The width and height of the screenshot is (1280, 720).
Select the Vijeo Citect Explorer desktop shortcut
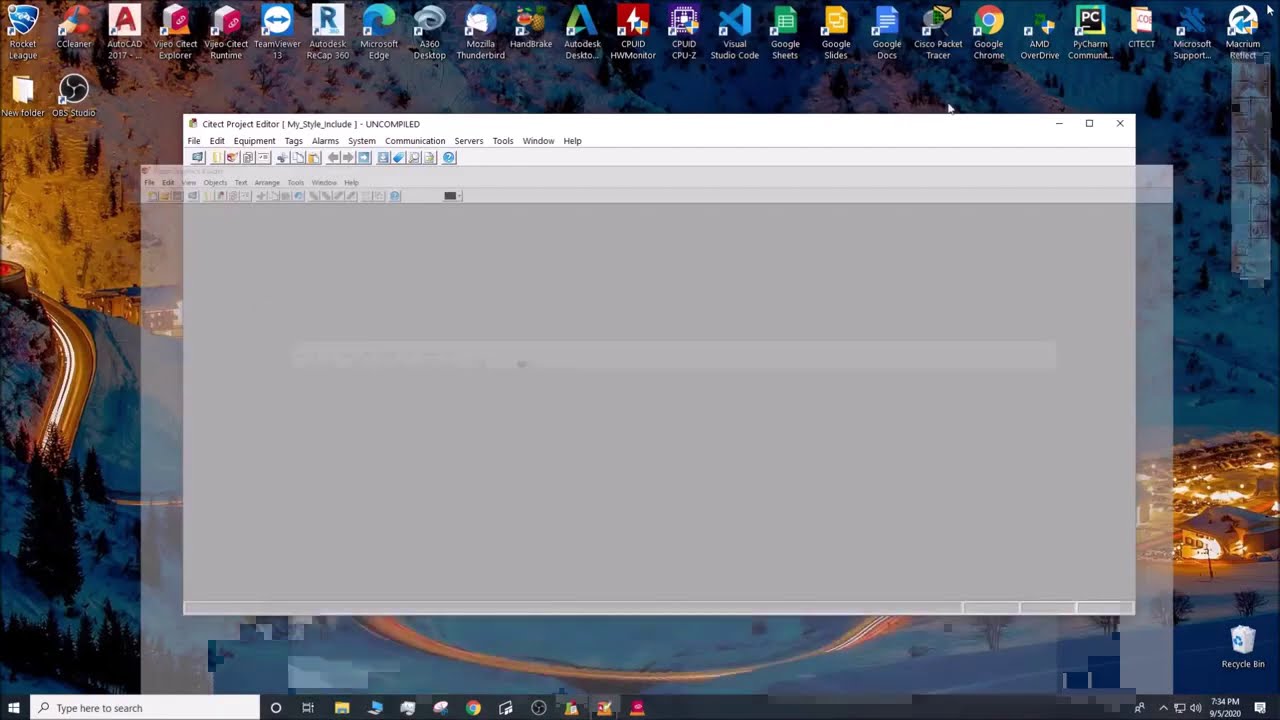pos(175,32)
